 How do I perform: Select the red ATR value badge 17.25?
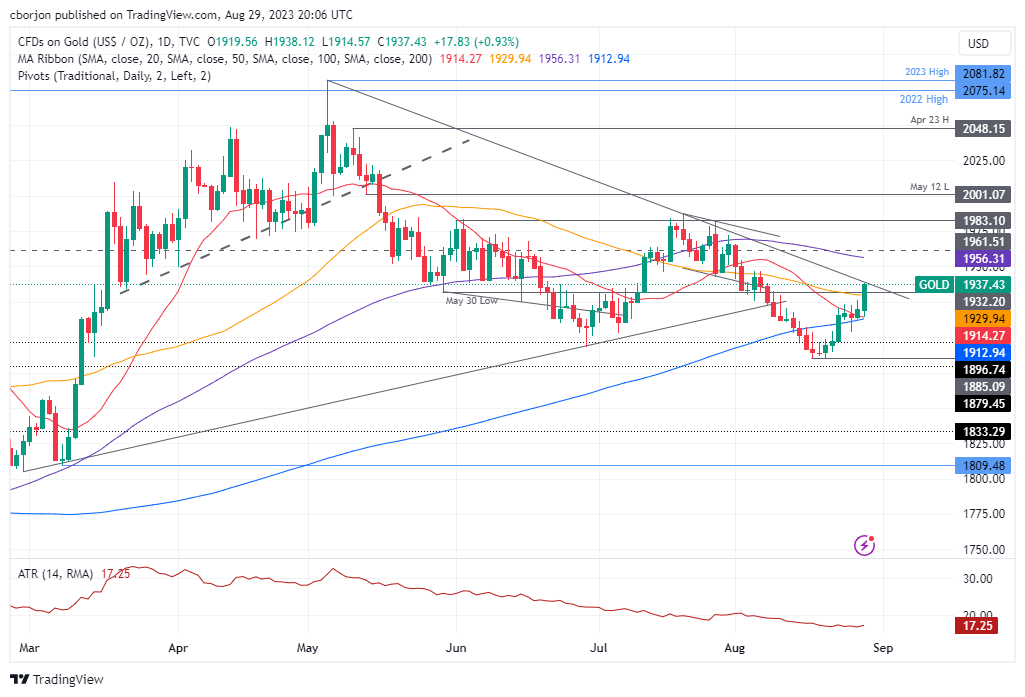[976, 625]
